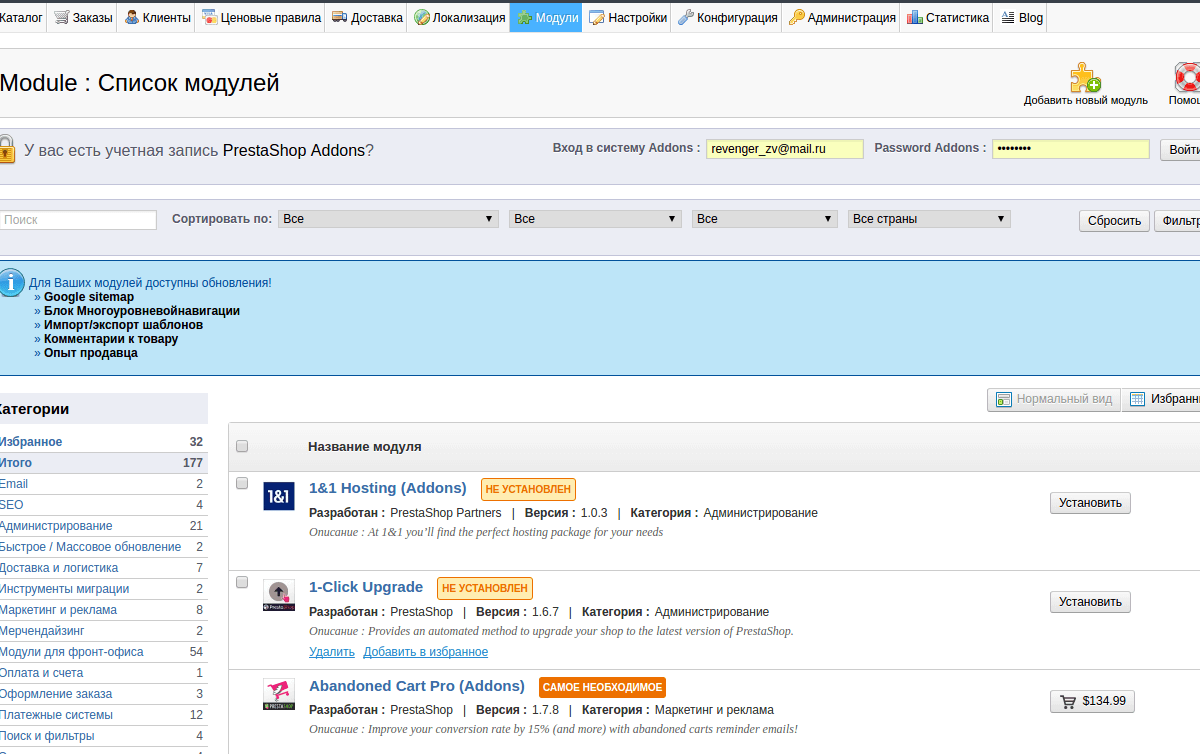Image resolution: width=1200 pixels, height=754 pixels.
Task: Focus the Password Addons field
Action: pyautogui.click(x=1071, y=149)
